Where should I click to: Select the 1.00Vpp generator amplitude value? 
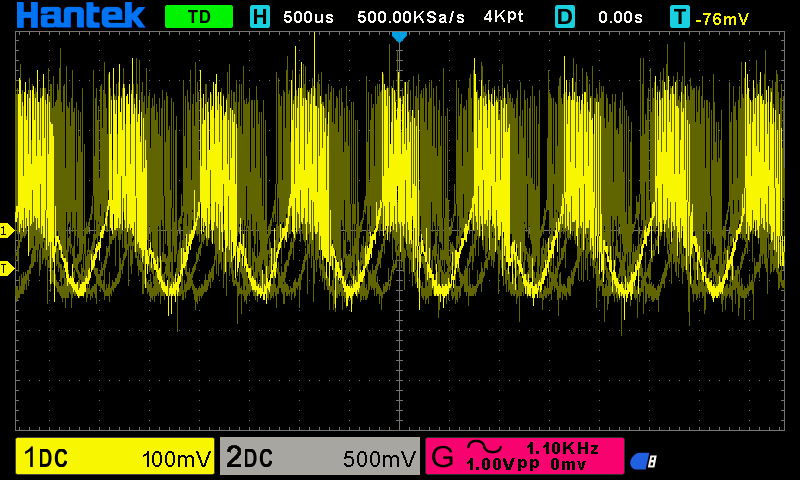tap(503, 464)
